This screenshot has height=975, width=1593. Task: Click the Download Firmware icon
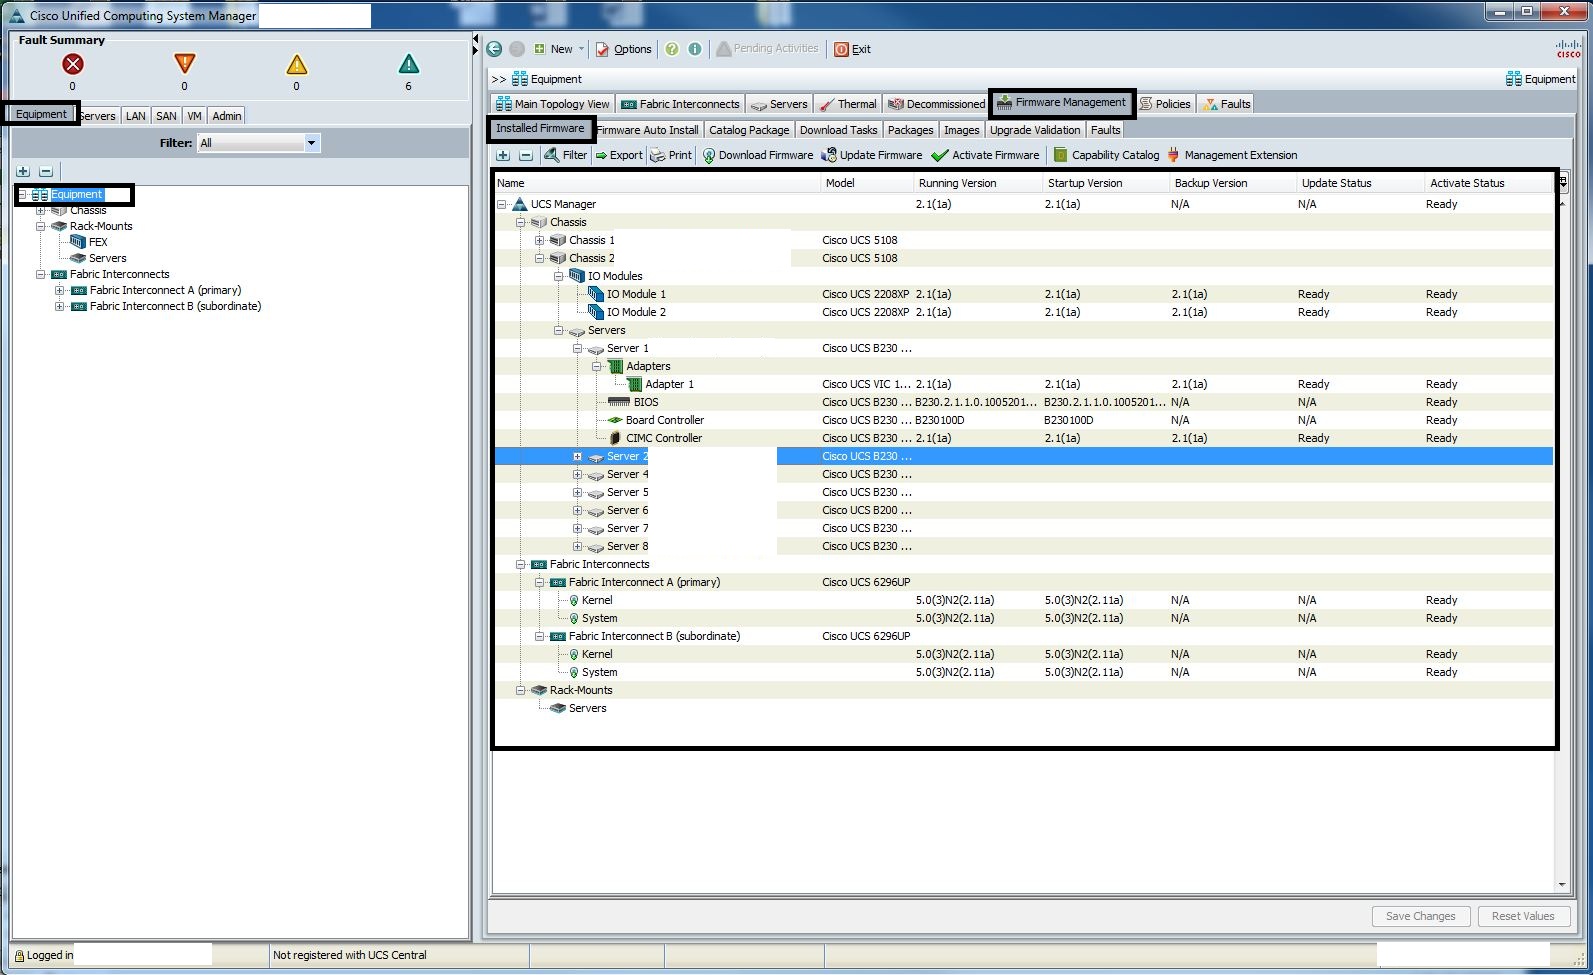coord(708,156)
